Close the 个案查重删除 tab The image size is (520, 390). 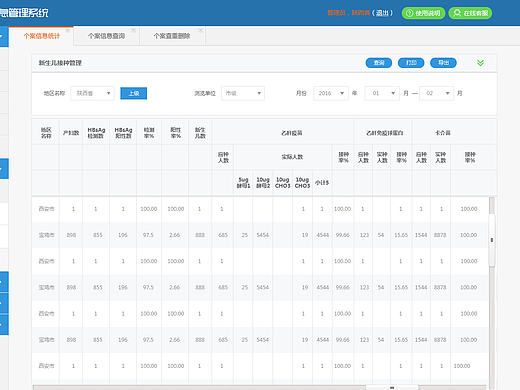point(201,30)
